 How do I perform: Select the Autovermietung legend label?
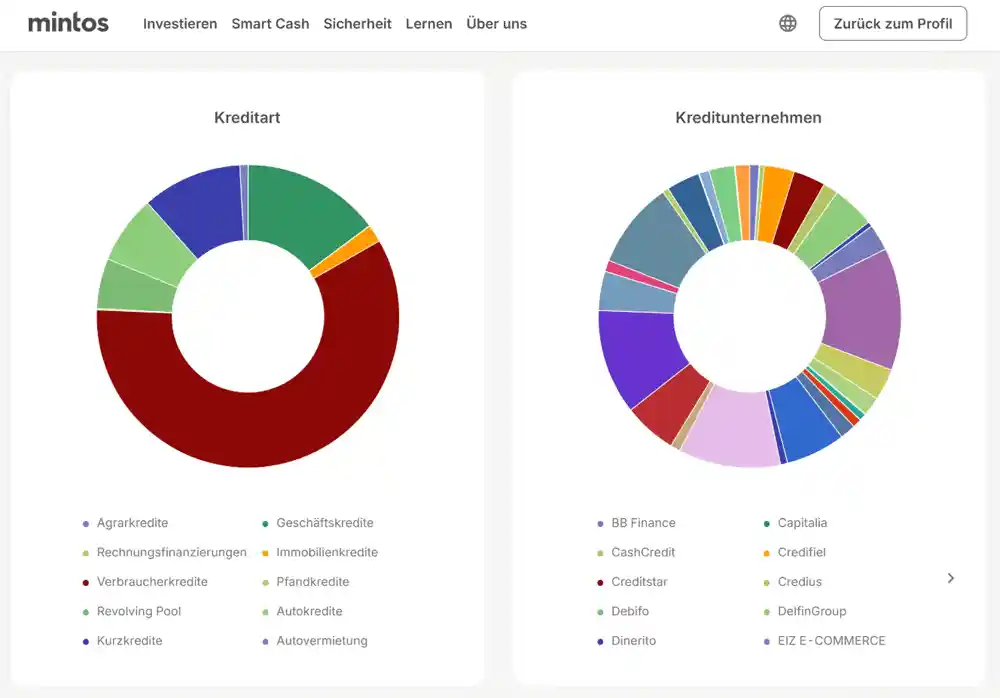[x=322, y=641]
